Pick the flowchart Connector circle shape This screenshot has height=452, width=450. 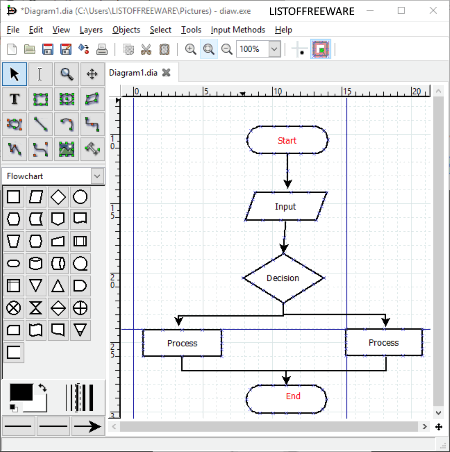coord(80,197)
